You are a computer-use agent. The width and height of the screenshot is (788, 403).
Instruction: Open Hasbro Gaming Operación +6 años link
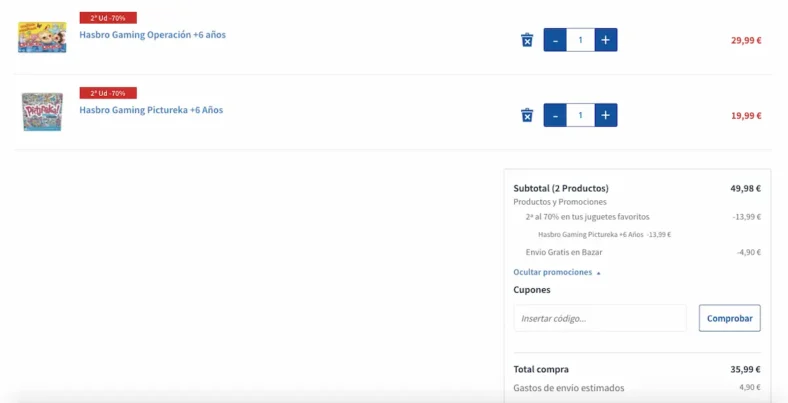[x=152, y=35]
